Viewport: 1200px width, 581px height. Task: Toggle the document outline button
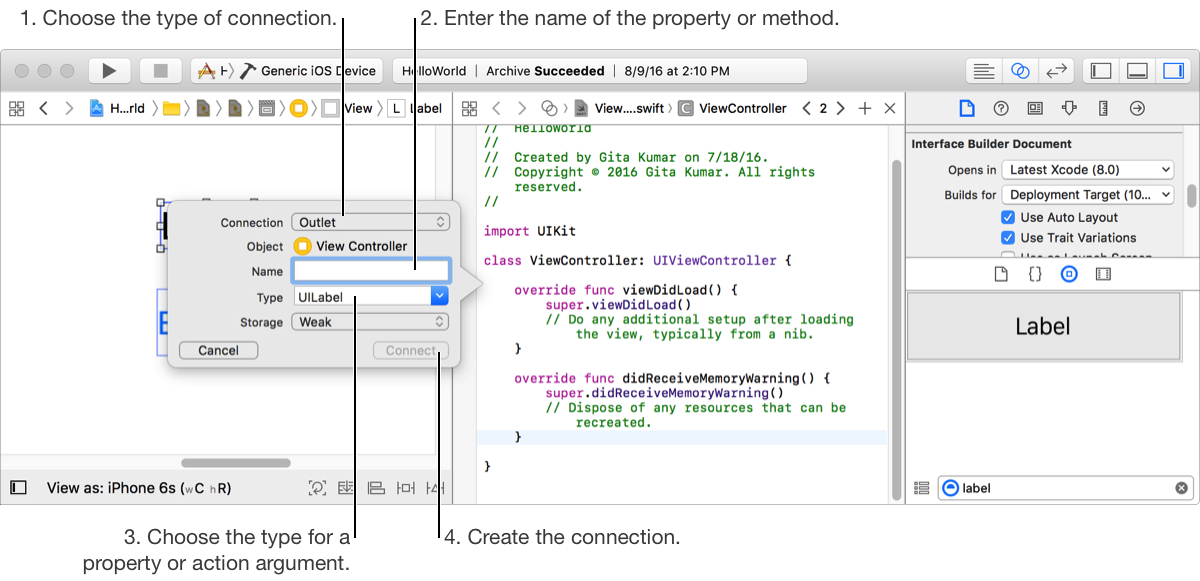[18, 488]
